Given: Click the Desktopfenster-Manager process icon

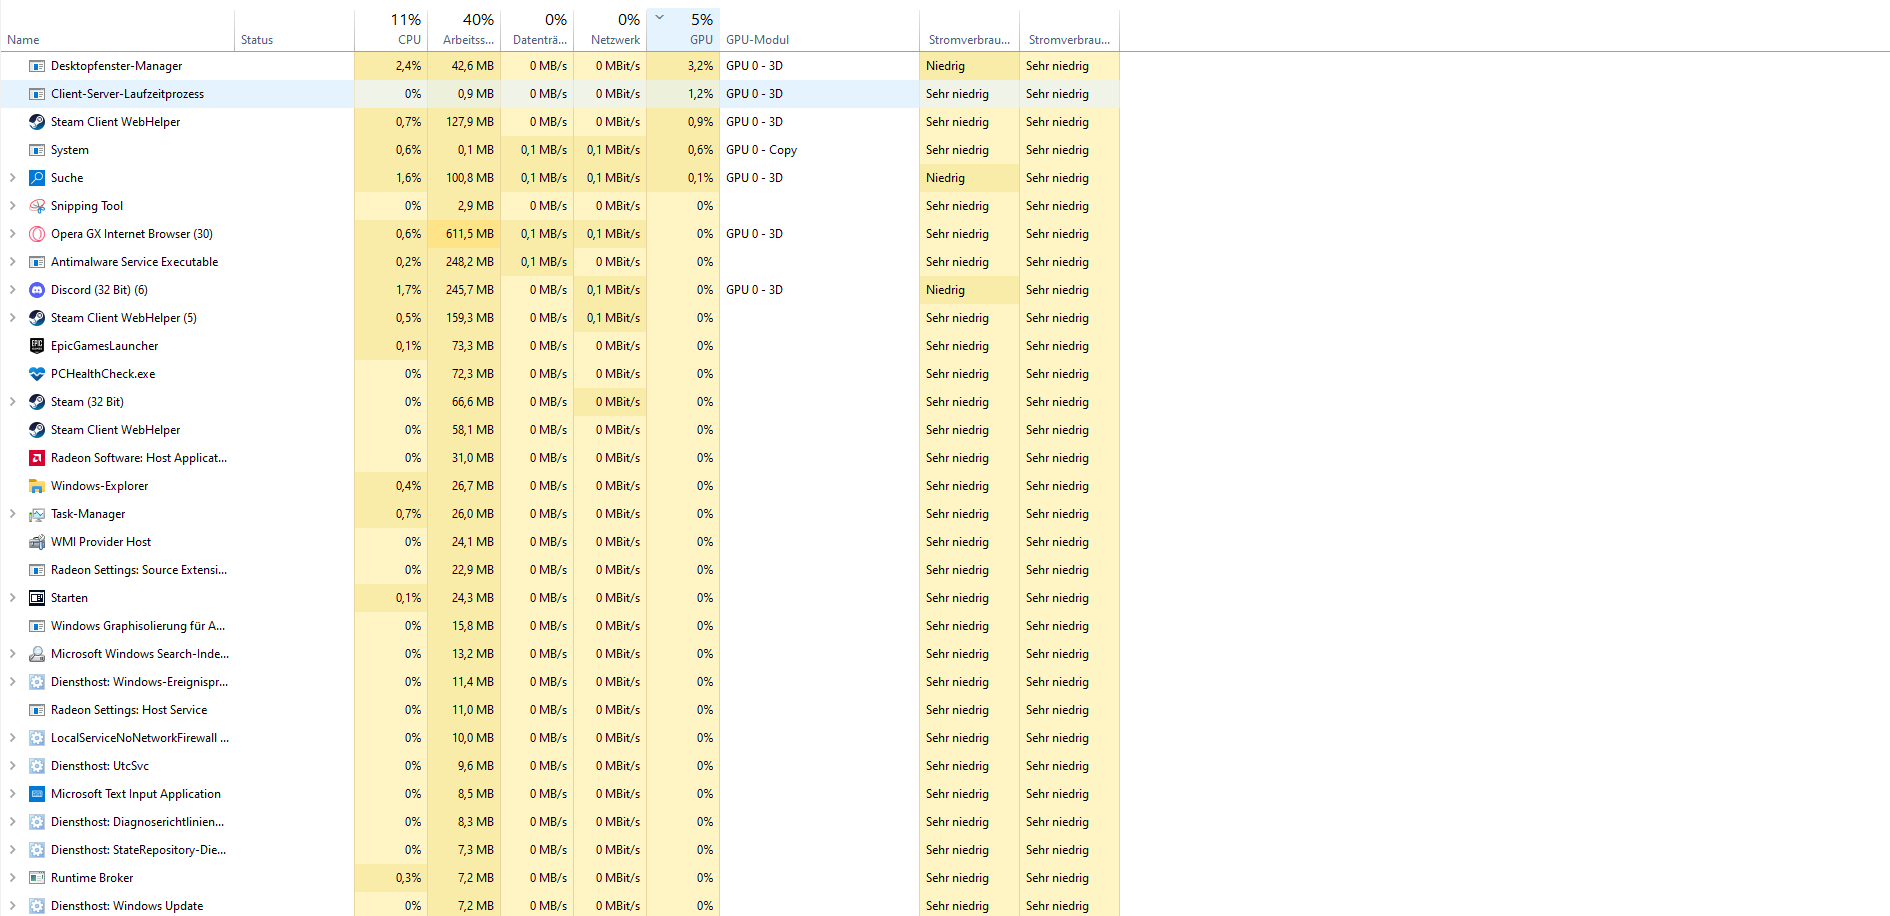Looking at the screenshot, I should tap(37, 66).
